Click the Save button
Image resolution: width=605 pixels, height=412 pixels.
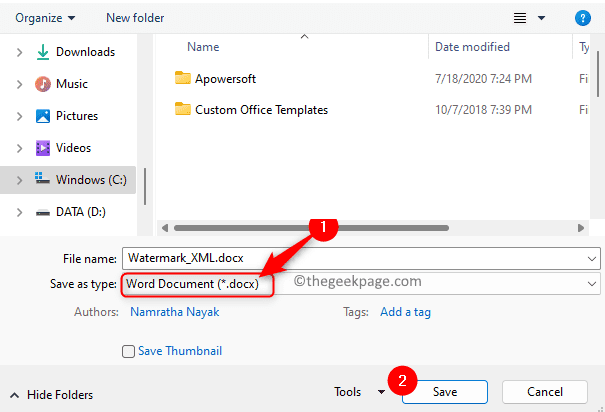(445, 392)
